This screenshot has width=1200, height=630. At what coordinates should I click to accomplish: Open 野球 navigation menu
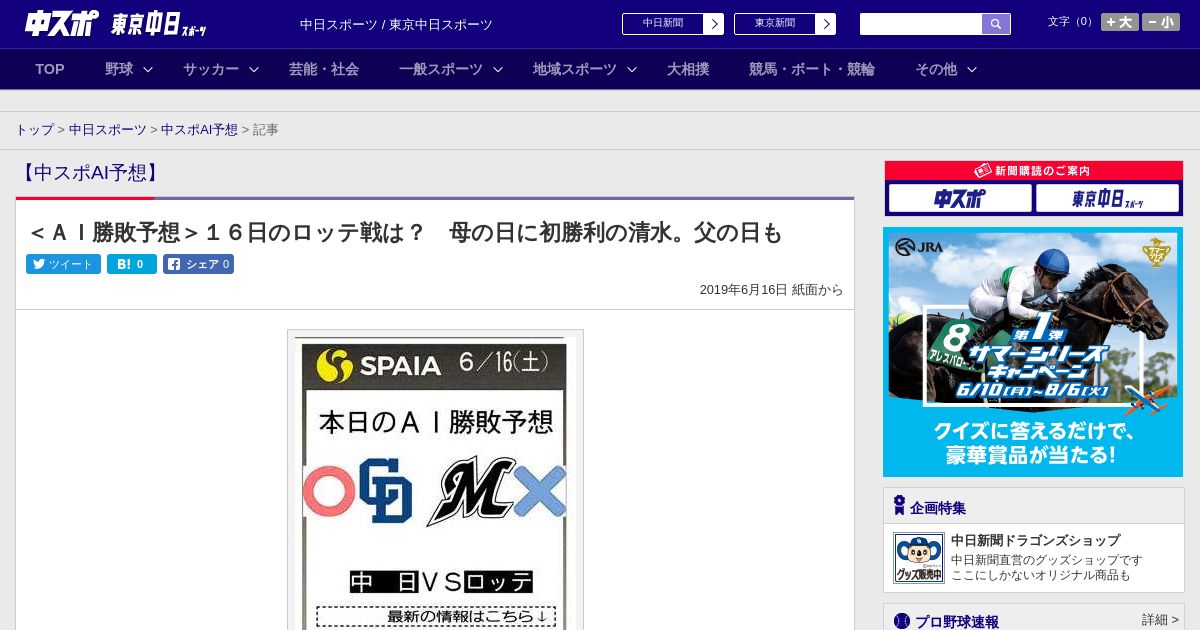119,69
